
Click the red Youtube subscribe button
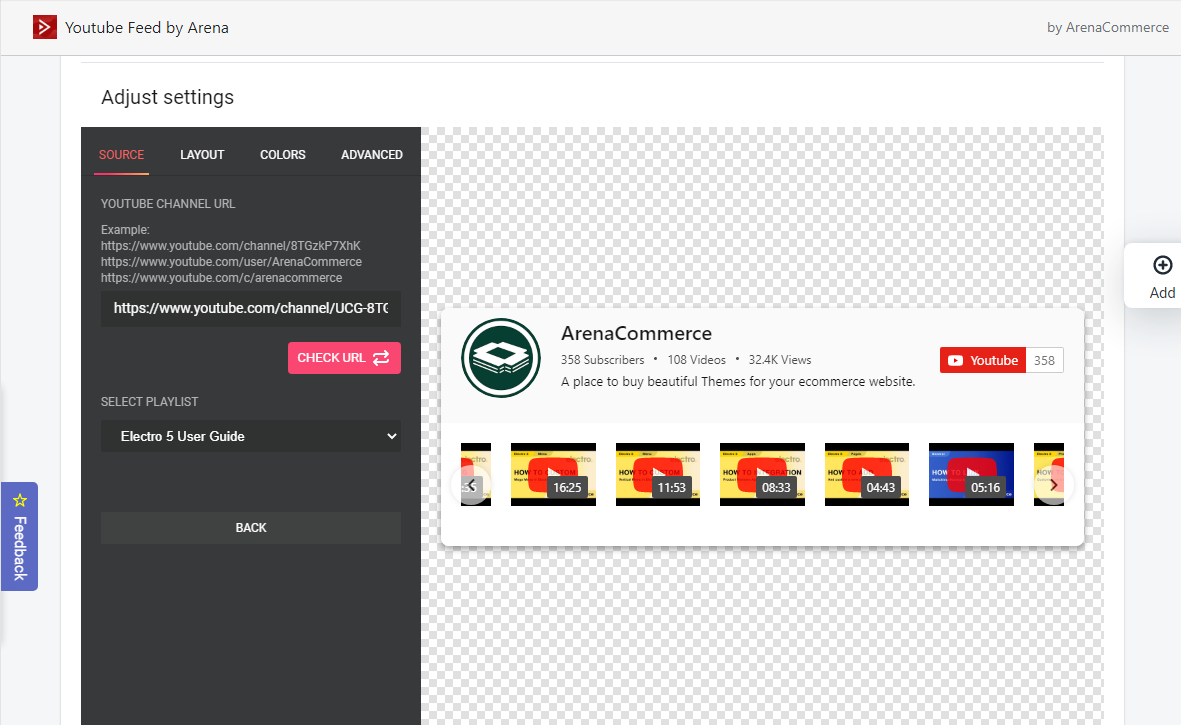[983, 360]
